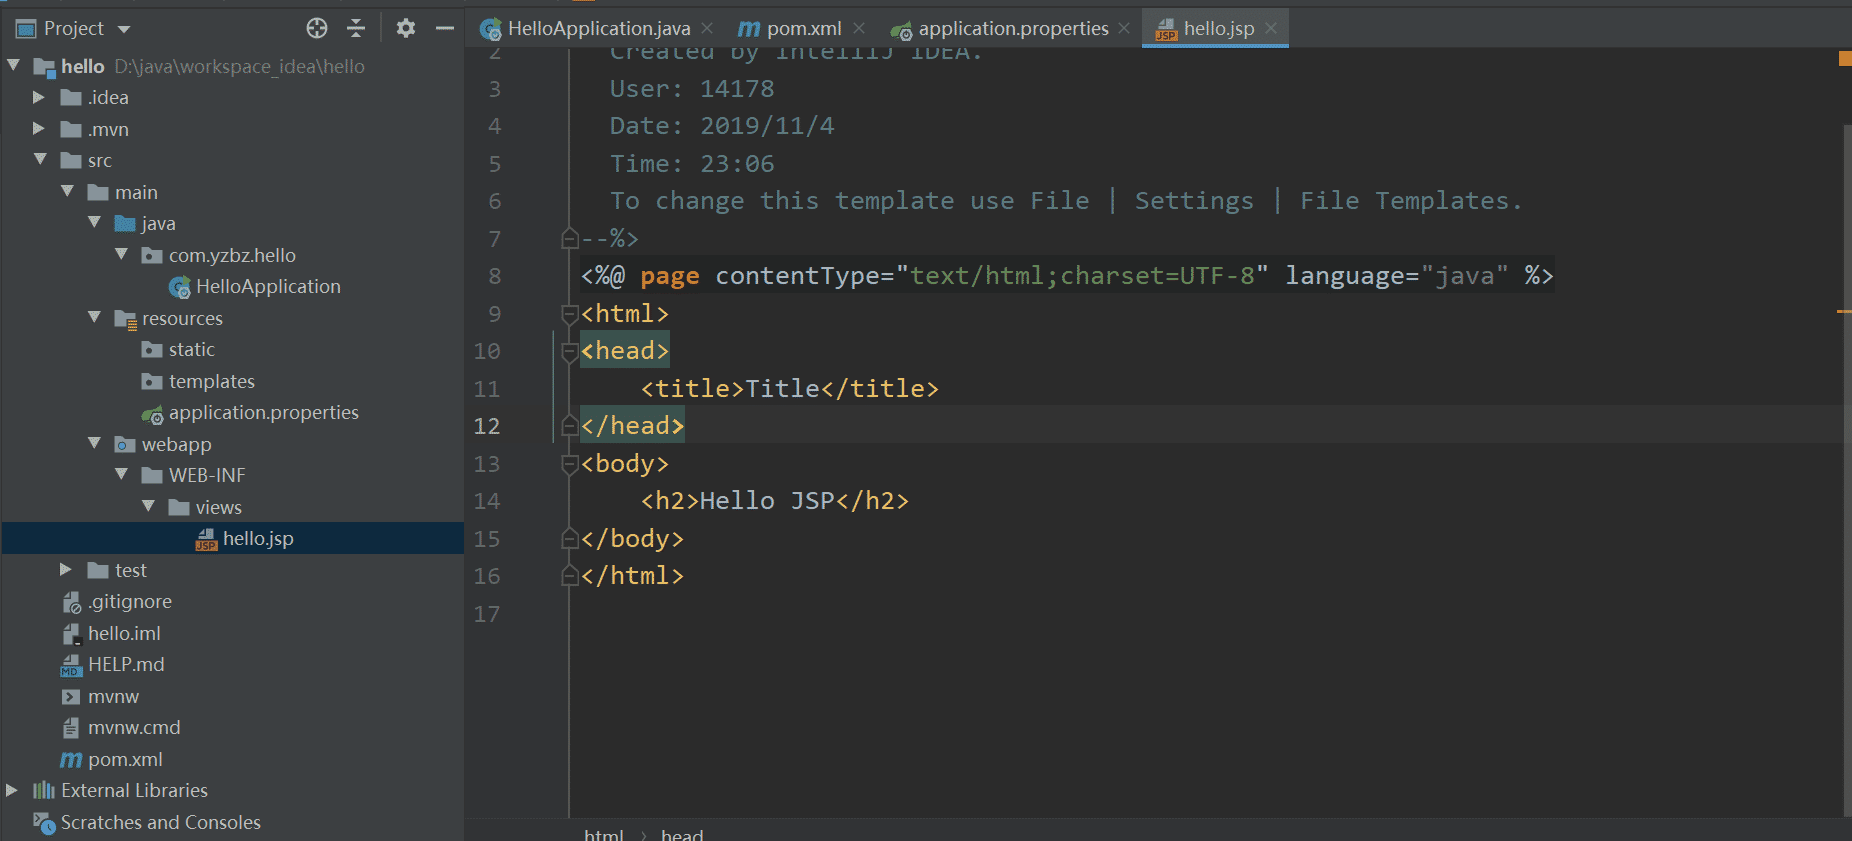Collapse the webapp folder

click(x=95, y=443)
